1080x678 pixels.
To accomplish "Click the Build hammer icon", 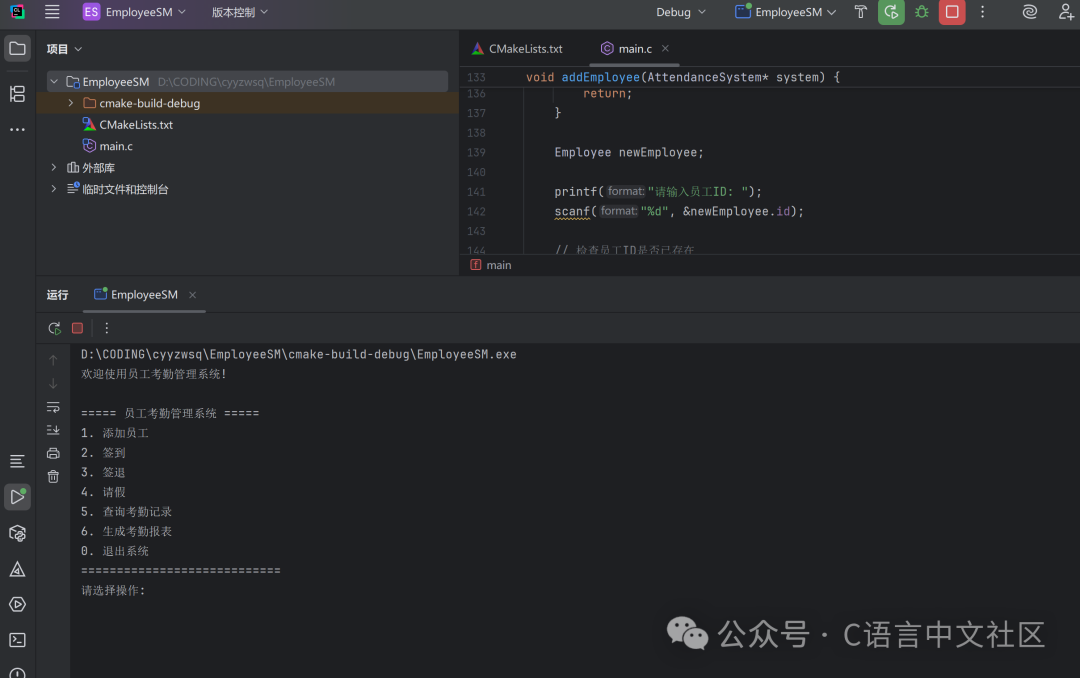I will 860,12.
